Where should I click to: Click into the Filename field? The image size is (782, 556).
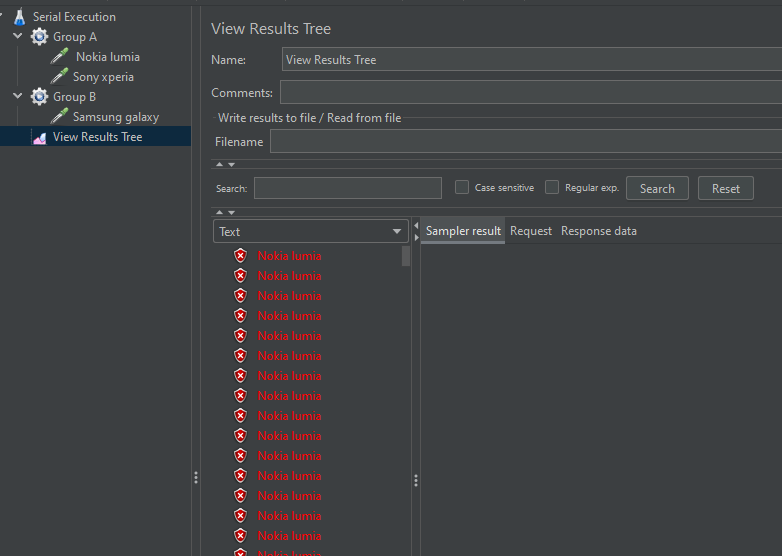tap(526, 142)
